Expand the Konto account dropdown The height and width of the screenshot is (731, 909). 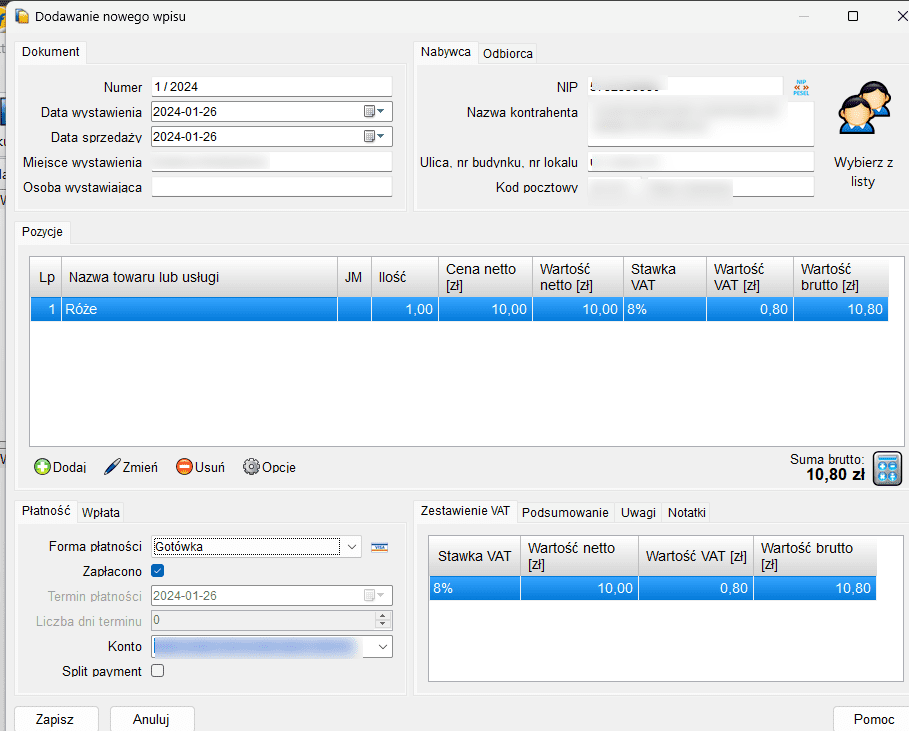(381, 647)
